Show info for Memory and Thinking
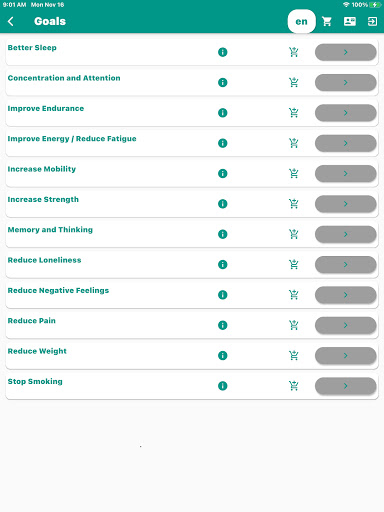This screenshot has height=512, width=384. (222, 234)
